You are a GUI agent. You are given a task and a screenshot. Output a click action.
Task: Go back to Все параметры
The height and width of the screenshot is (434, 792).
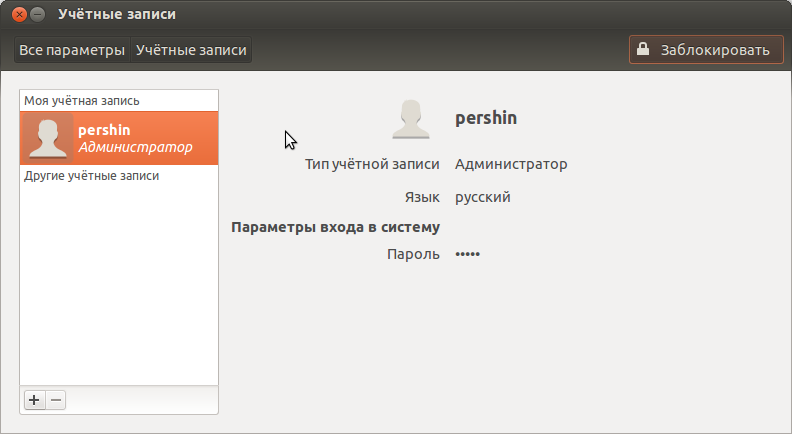point(72,50)
